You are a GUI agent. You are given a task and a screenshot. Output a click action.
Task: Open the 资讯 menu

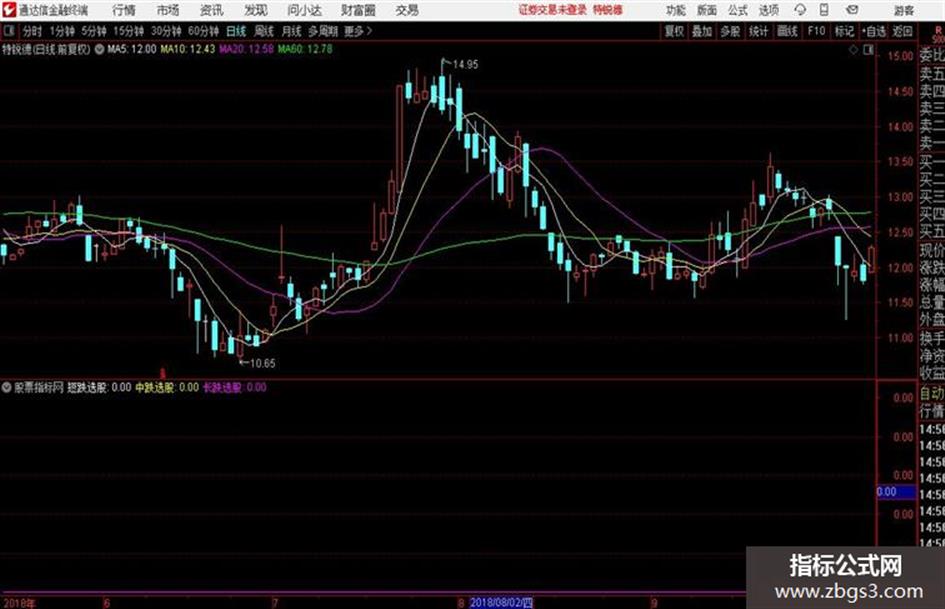212,10
